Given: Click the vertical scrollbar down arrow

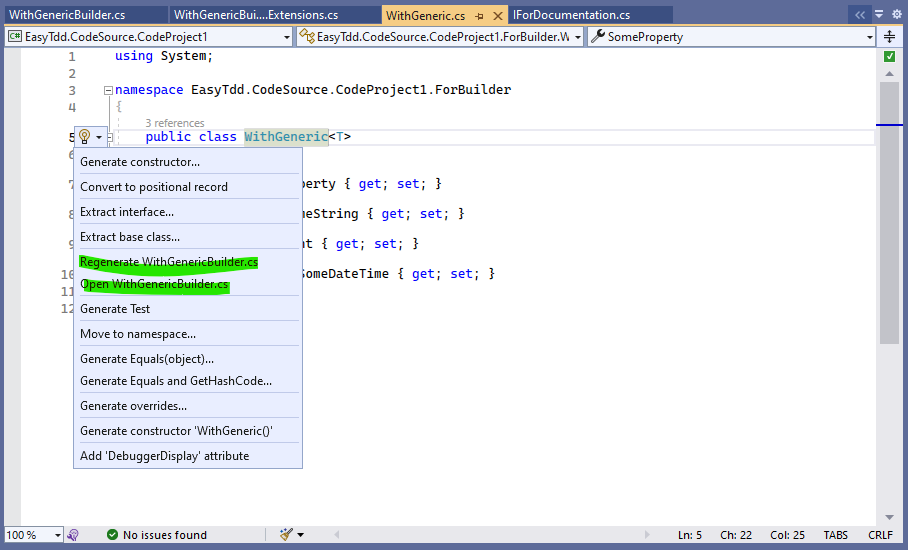Looking at the screenshot, I should [x=889, y=517].
